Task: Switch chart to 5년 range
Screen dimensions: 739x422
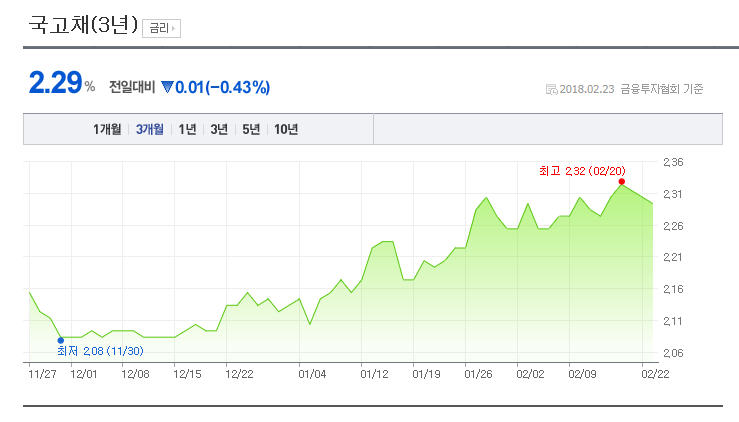Action: [251, 129]
